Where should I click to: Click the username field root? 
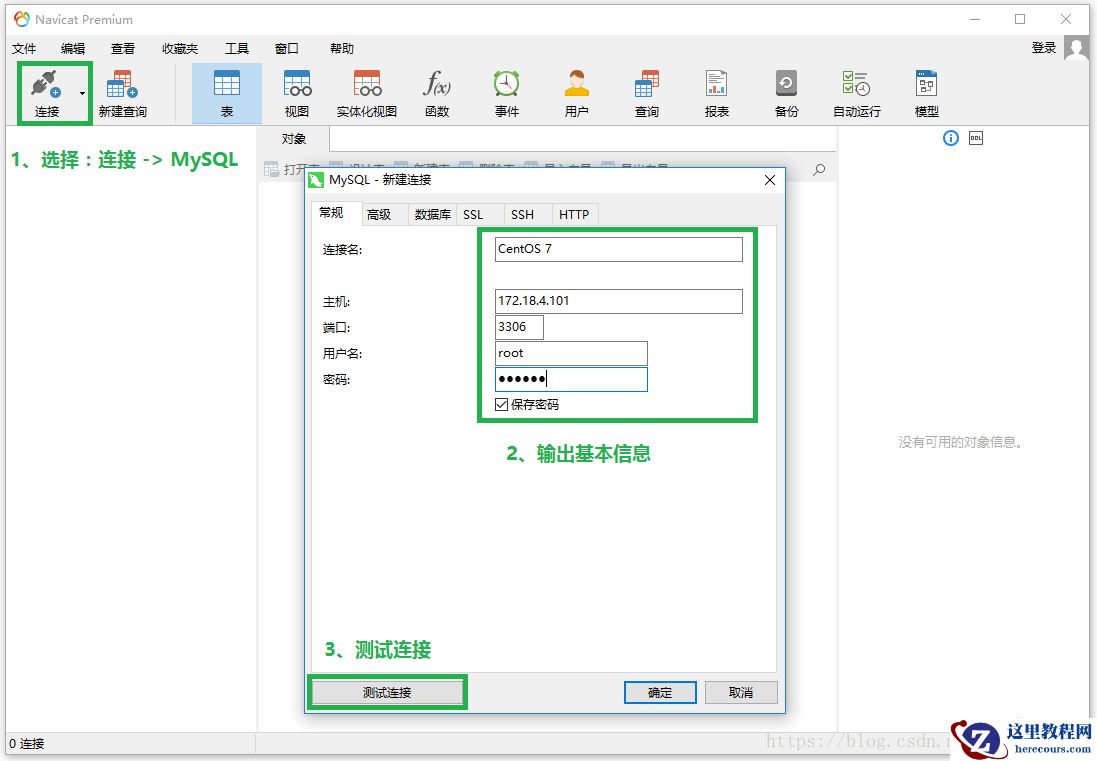point(571,353)
